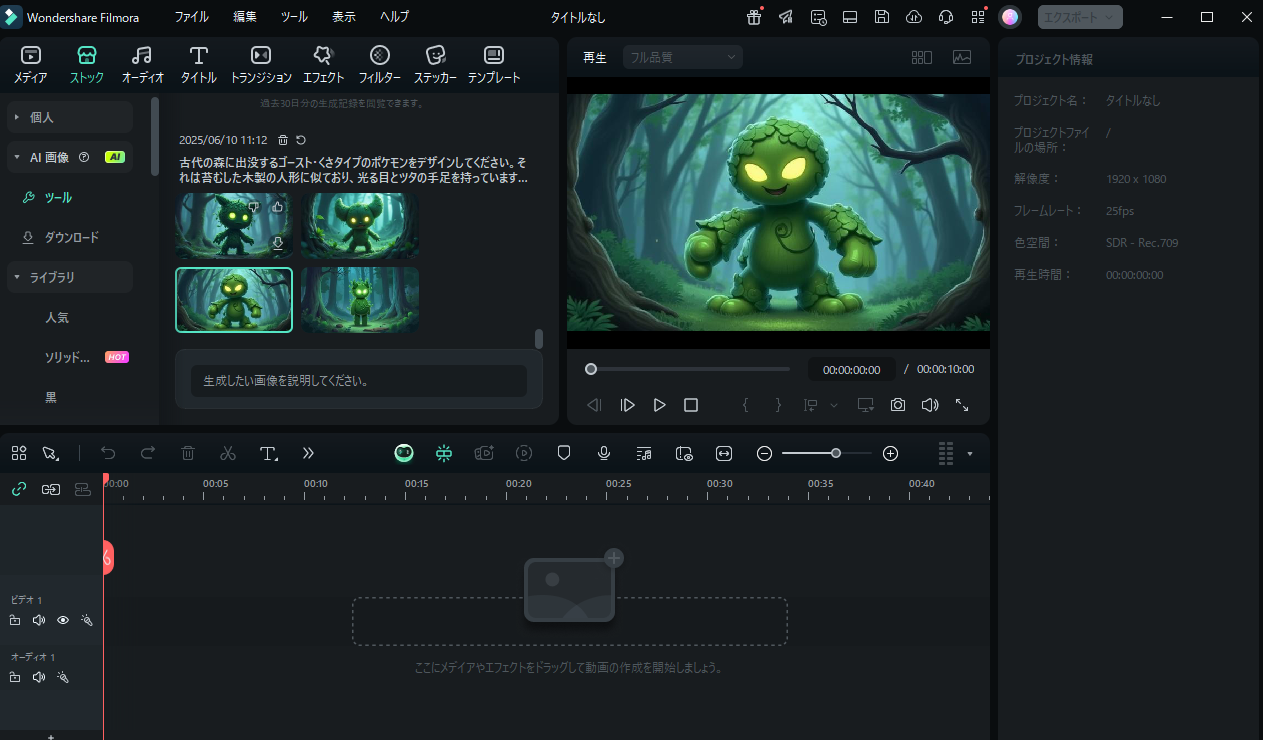Delete the 2025/06/10 generation record

click(x=283, y=140)
